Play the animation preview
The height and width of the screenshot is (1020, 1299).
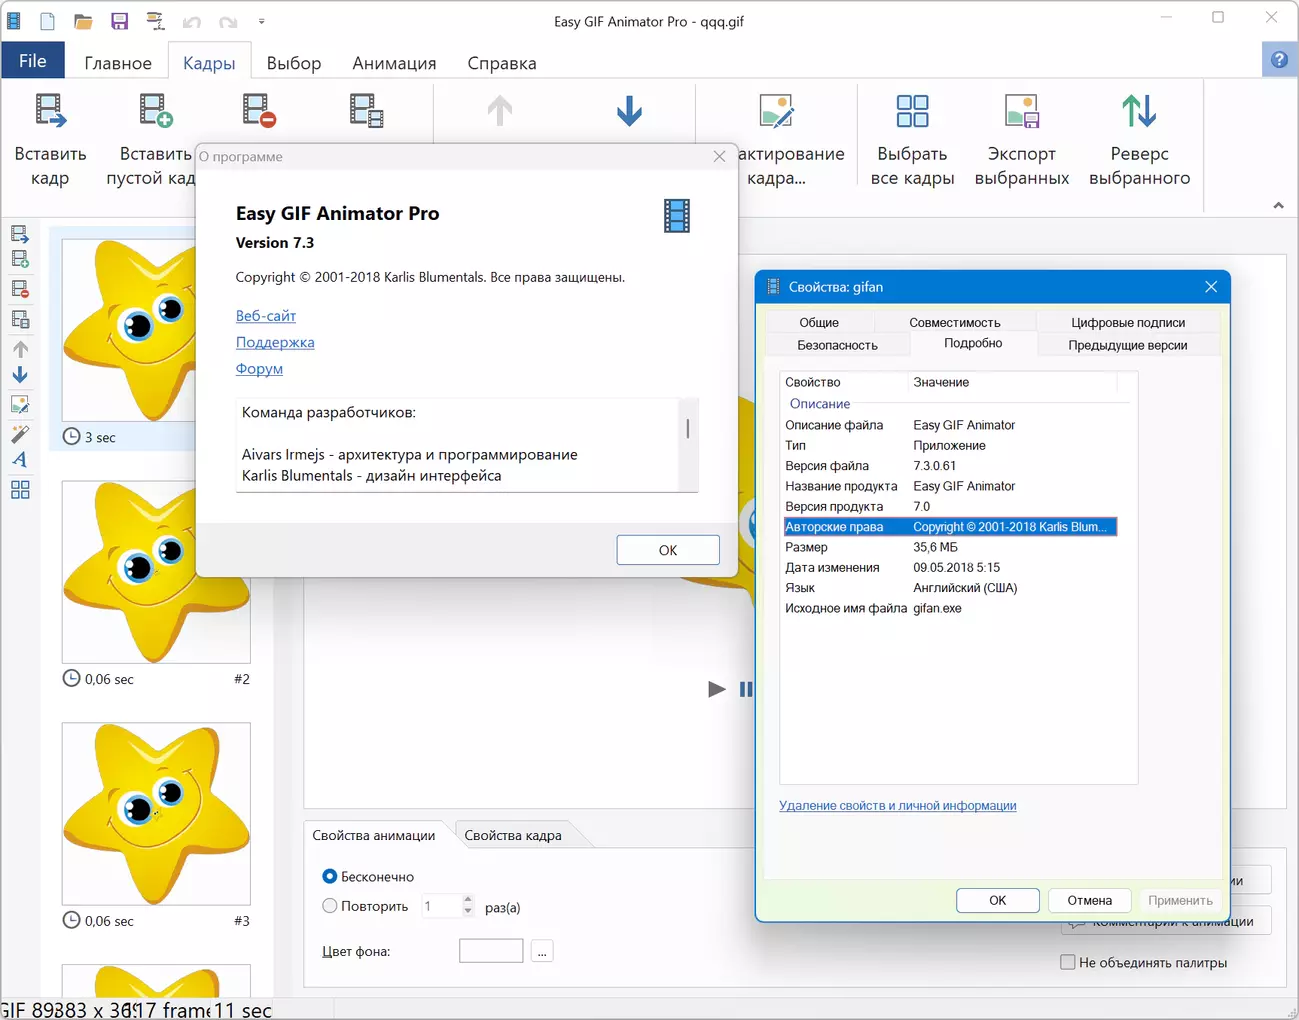click(716, 689)
